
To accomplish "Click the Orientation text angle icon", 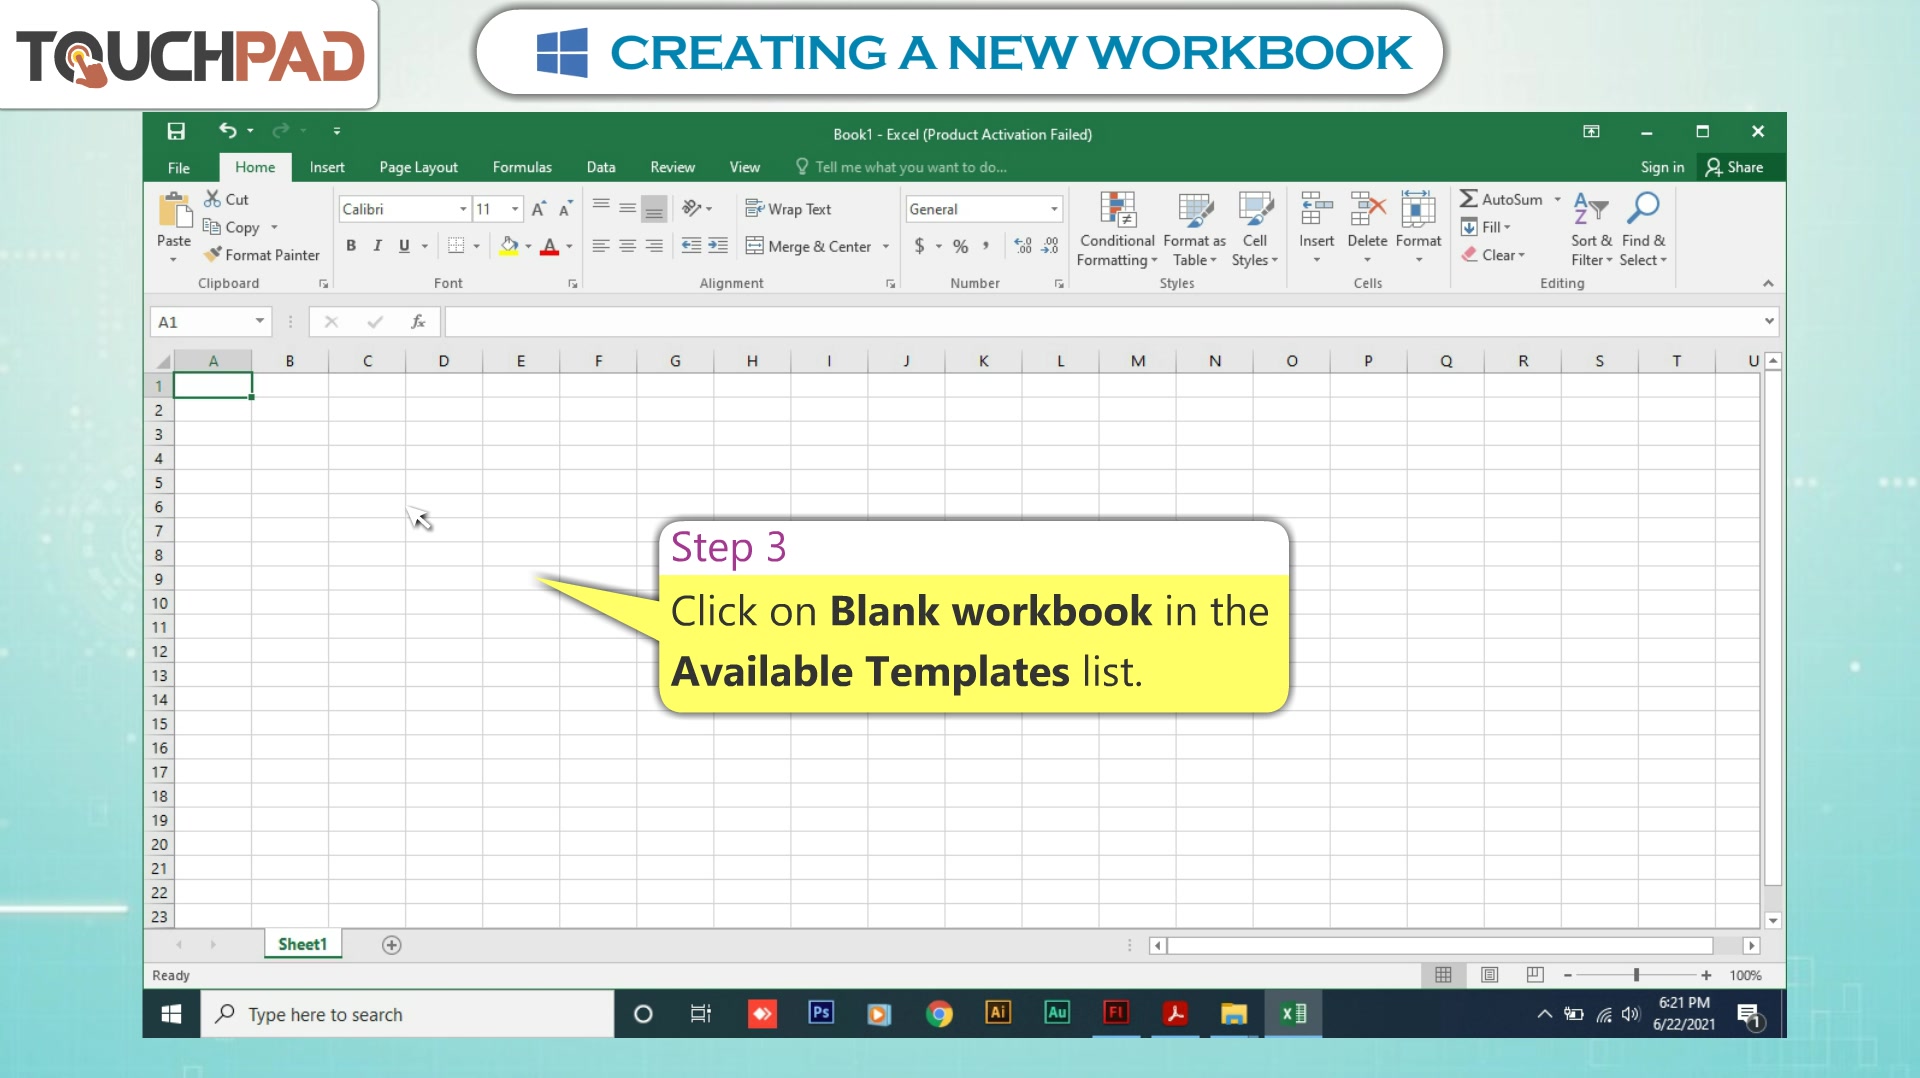I will tap(692, 208).
